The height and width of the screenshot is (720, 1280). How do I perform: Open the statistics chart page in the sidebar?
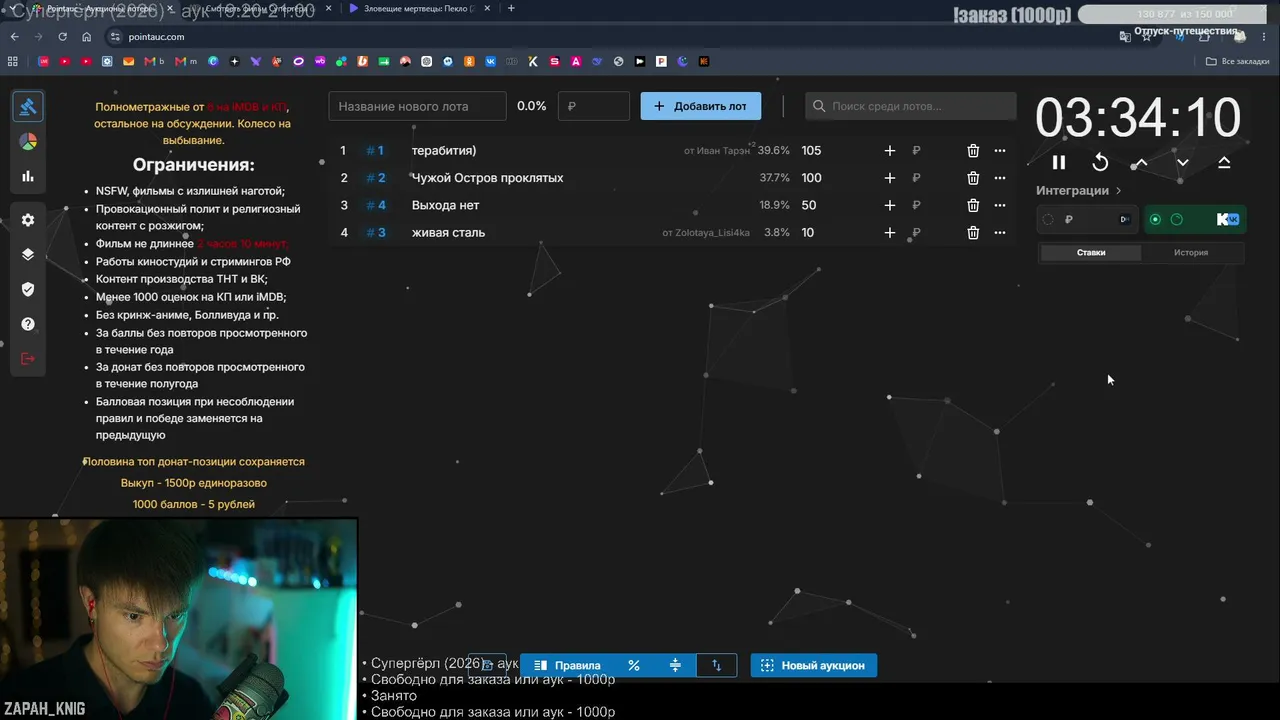point(28,176)
